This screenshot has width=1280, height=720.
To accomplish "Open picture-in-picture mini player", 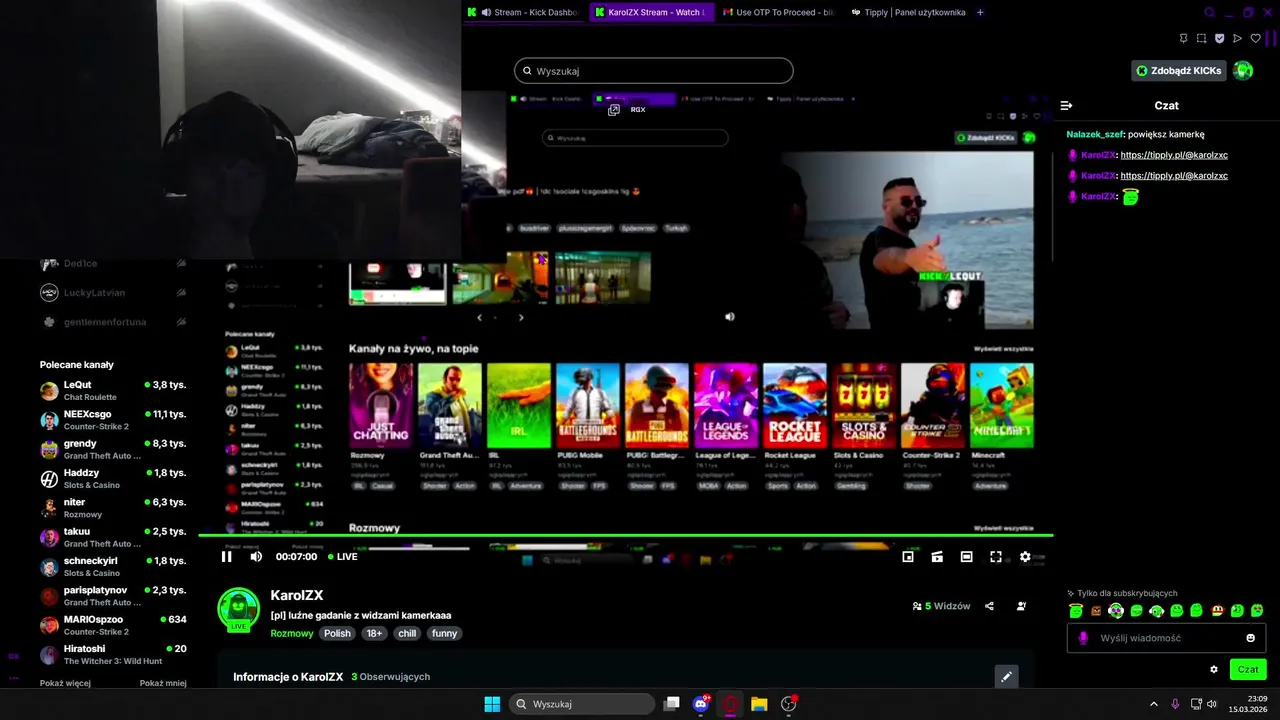I will click(x=908, y=557).
